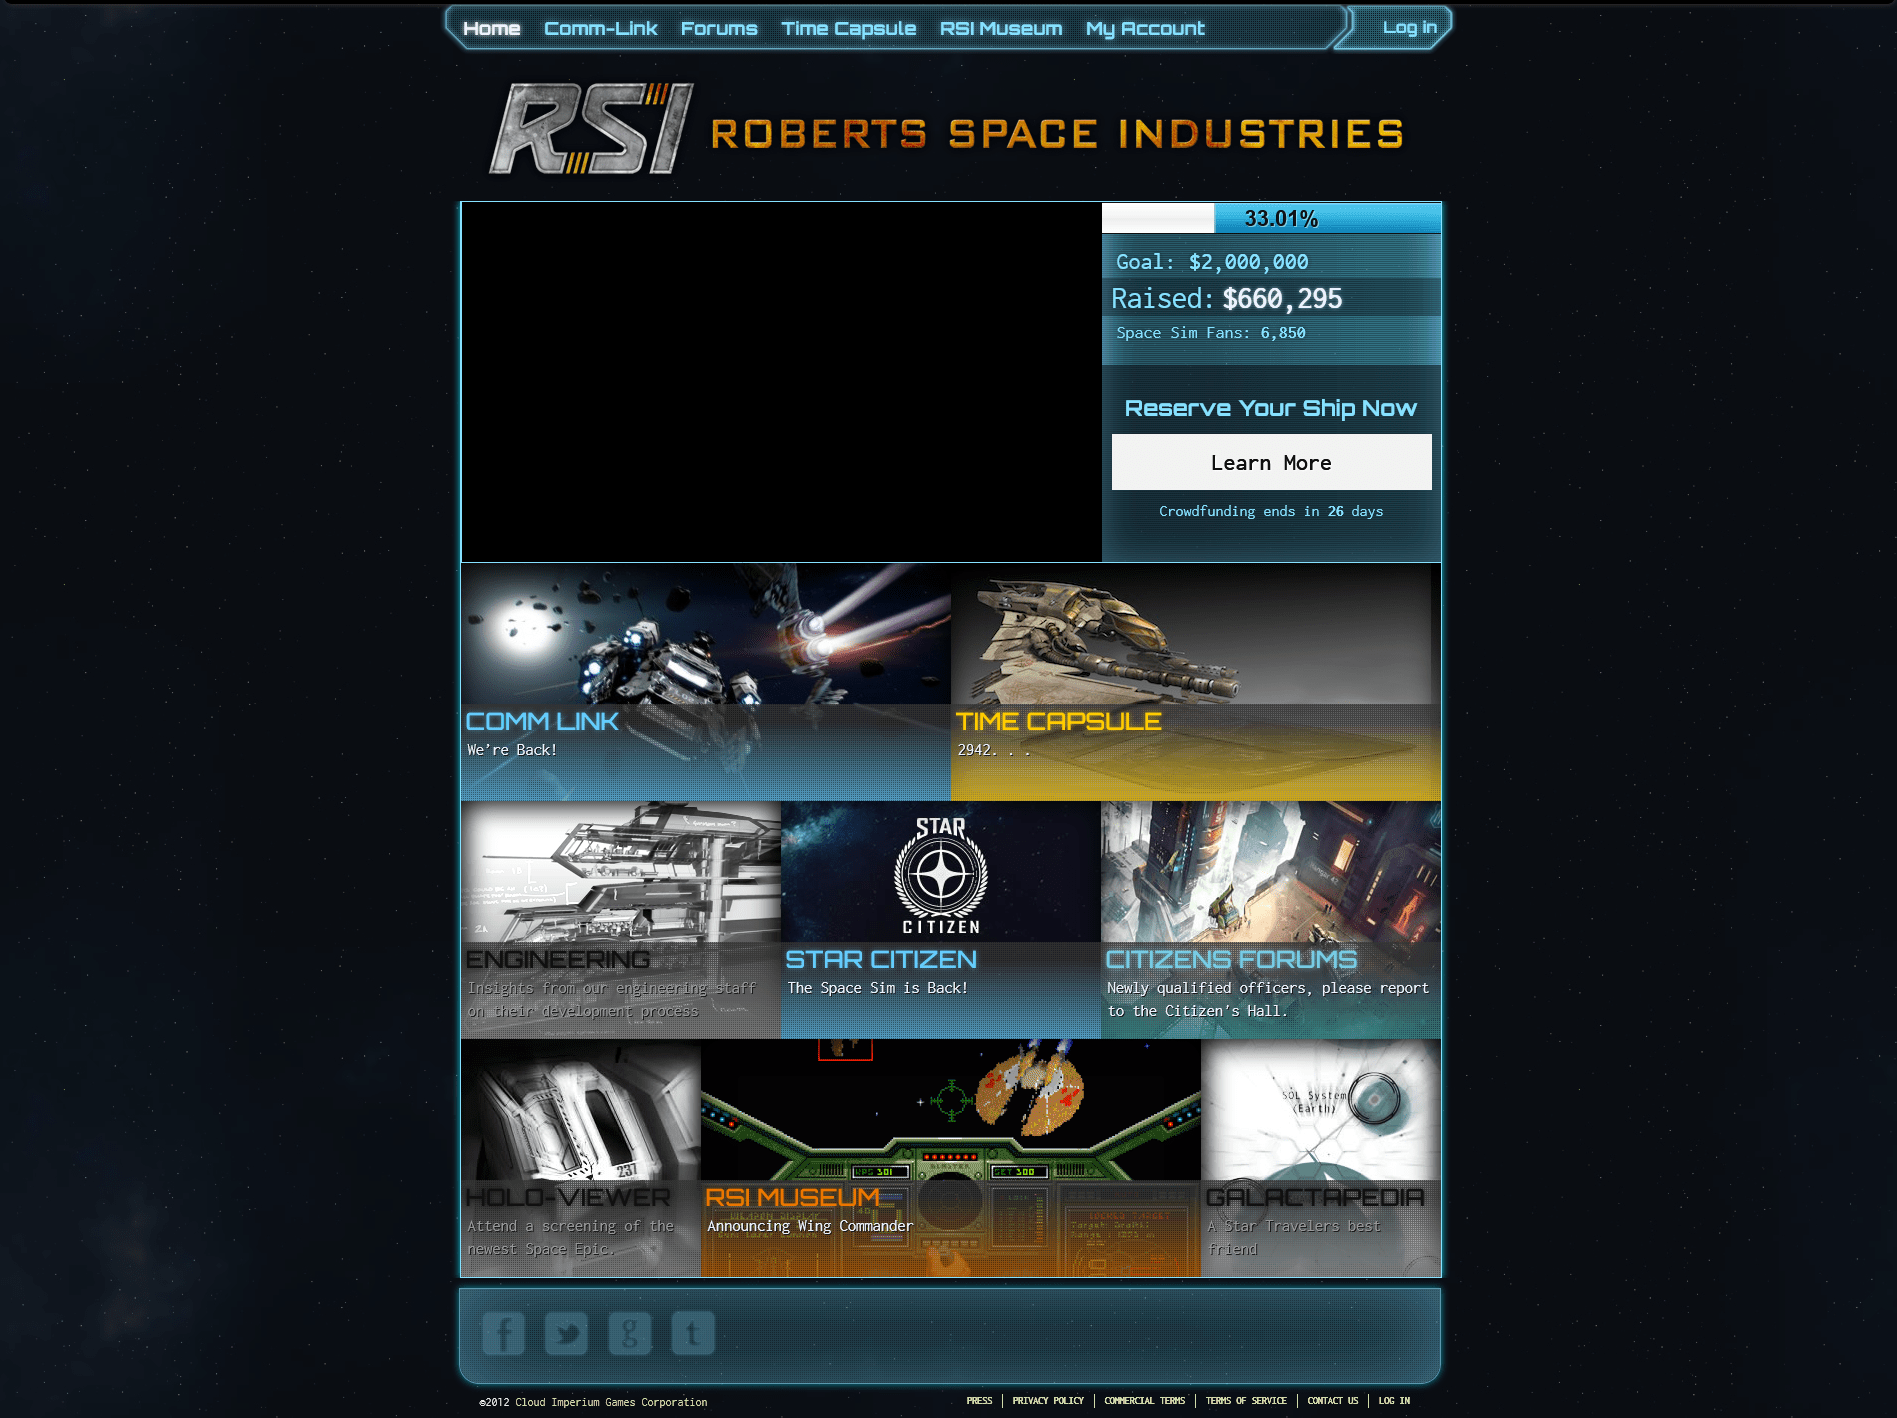Open the CITIZENS FORUMS tile heading

(x=1231, y=959)
